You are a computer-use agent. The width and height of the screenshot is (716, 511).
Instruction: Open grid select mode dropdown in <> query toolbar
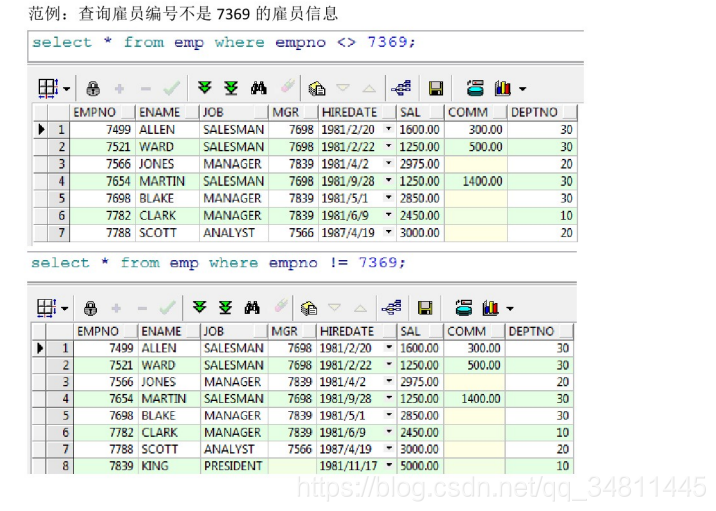[x=67, y=89]
